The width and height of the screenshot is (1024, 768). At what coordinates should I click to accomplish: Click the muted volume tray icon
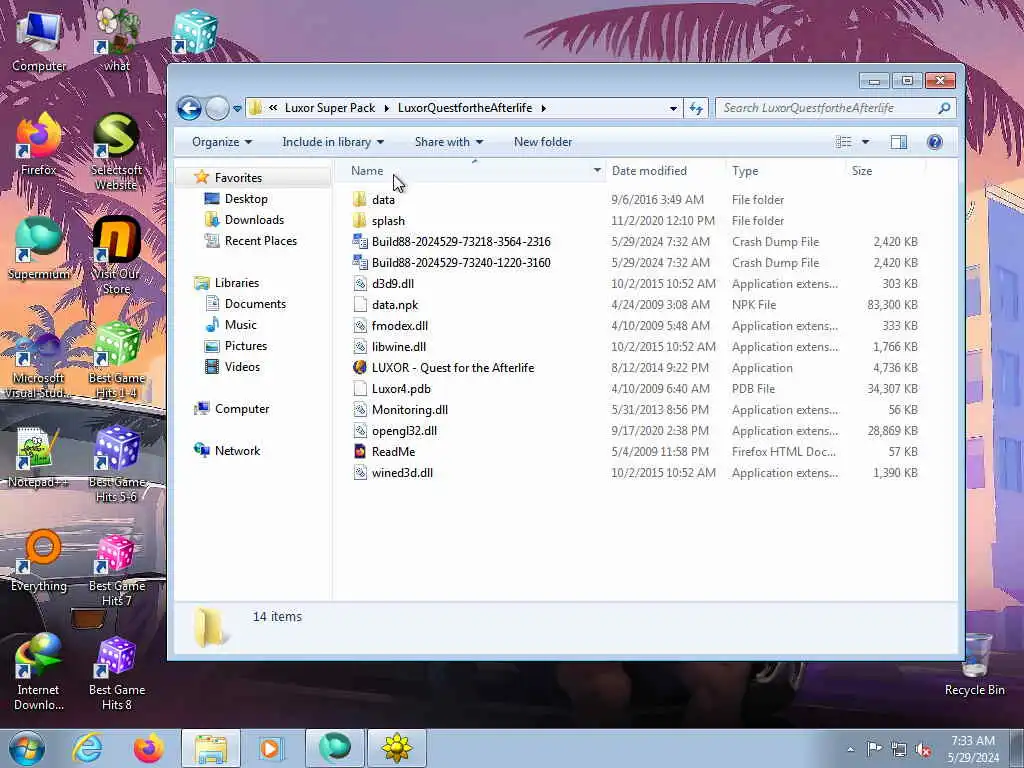(x=923, y=749)
